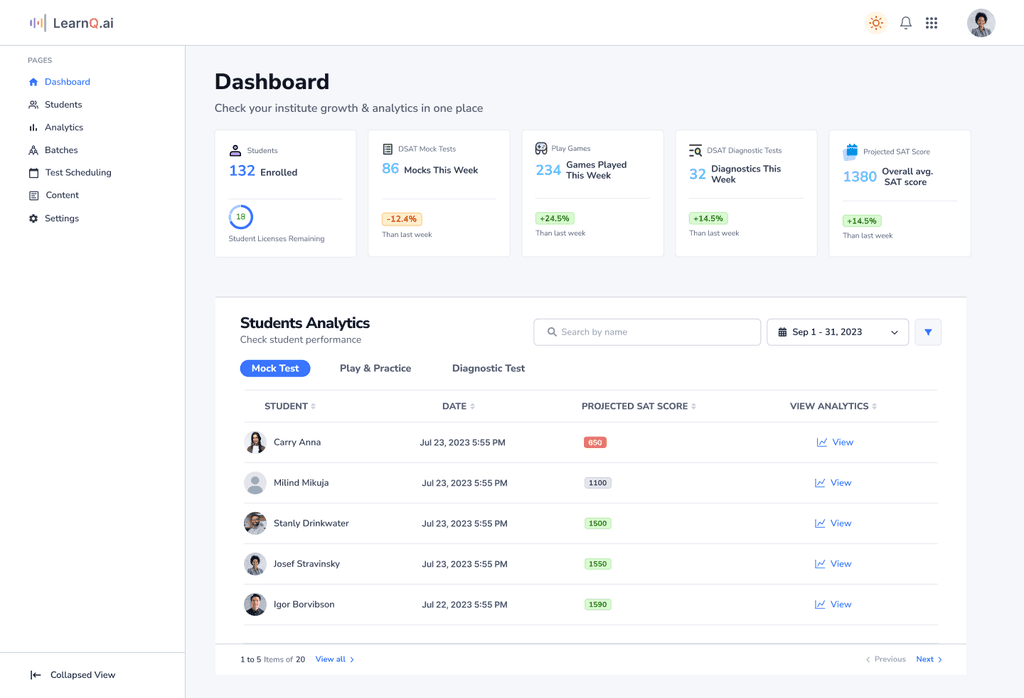Screen dimensions: 1024x698
Task: Switch to the Play & Practice tab
Action: pos(375,368)
